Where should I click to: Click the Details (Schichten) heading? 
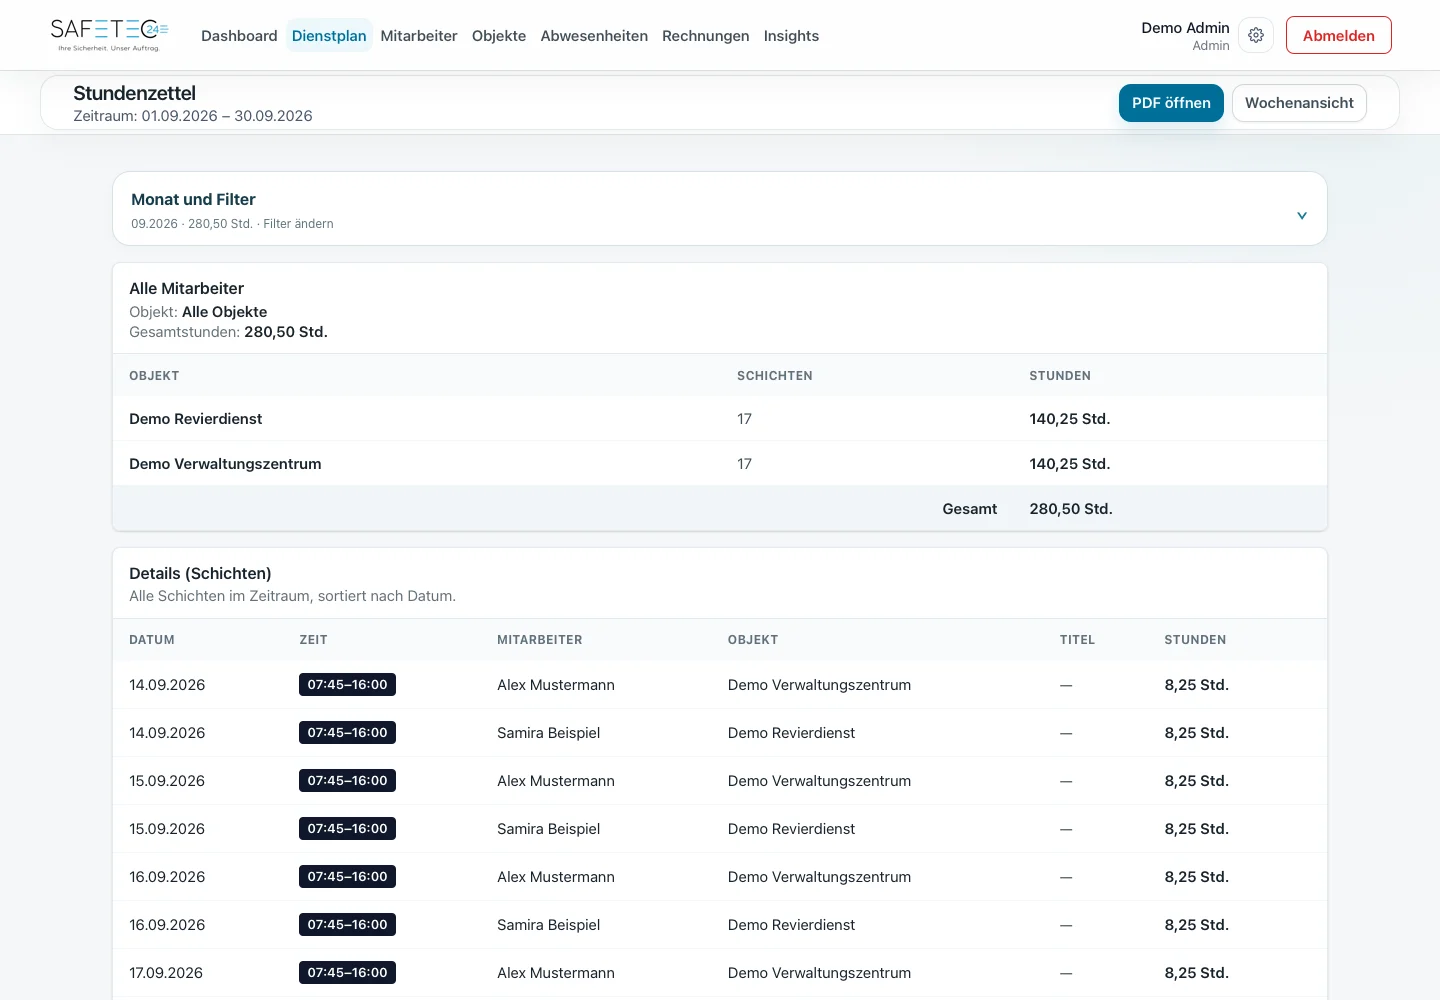(x=200, y=573)
